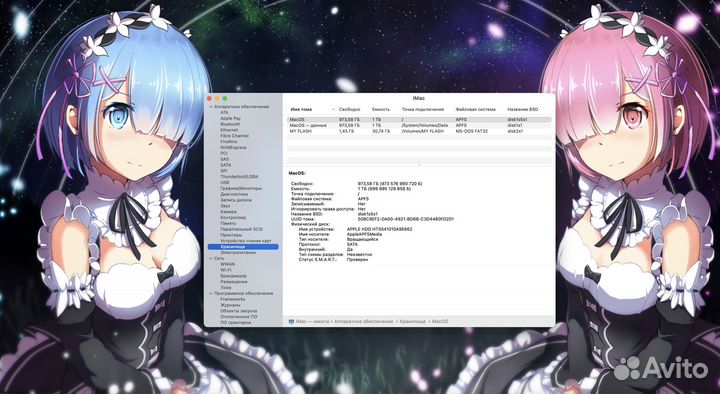The image size is (720, 394).
Task: Open Объекты запуска entry
Action: coord(239,311)
